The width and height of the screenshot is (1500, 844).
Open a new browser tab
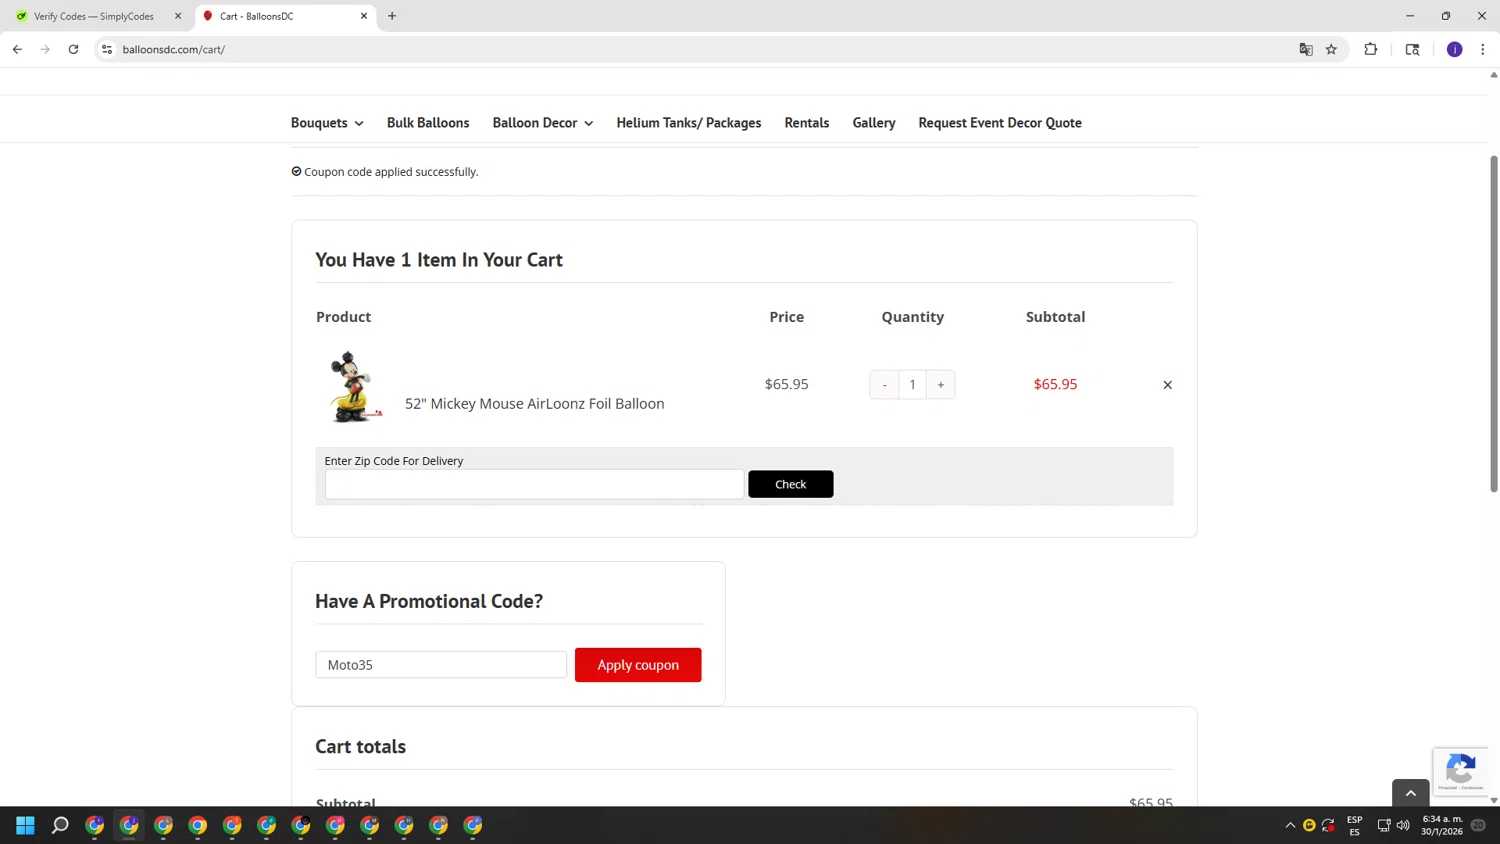point(392,16)
